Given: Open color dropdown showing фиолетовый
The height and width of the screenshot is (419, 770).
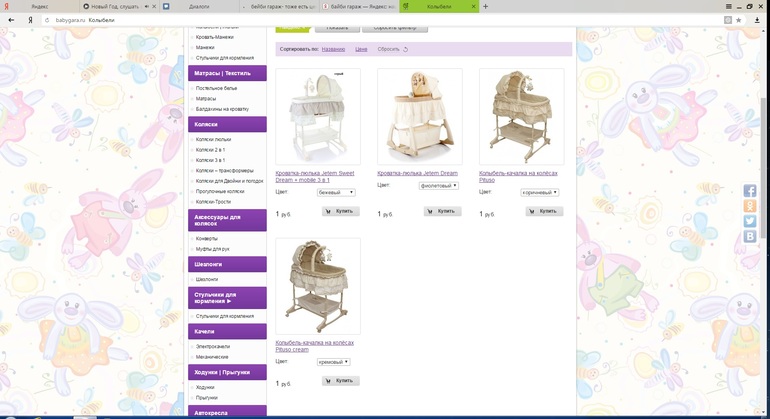Looking at the screenshot, I should click(x=439, y=186).
